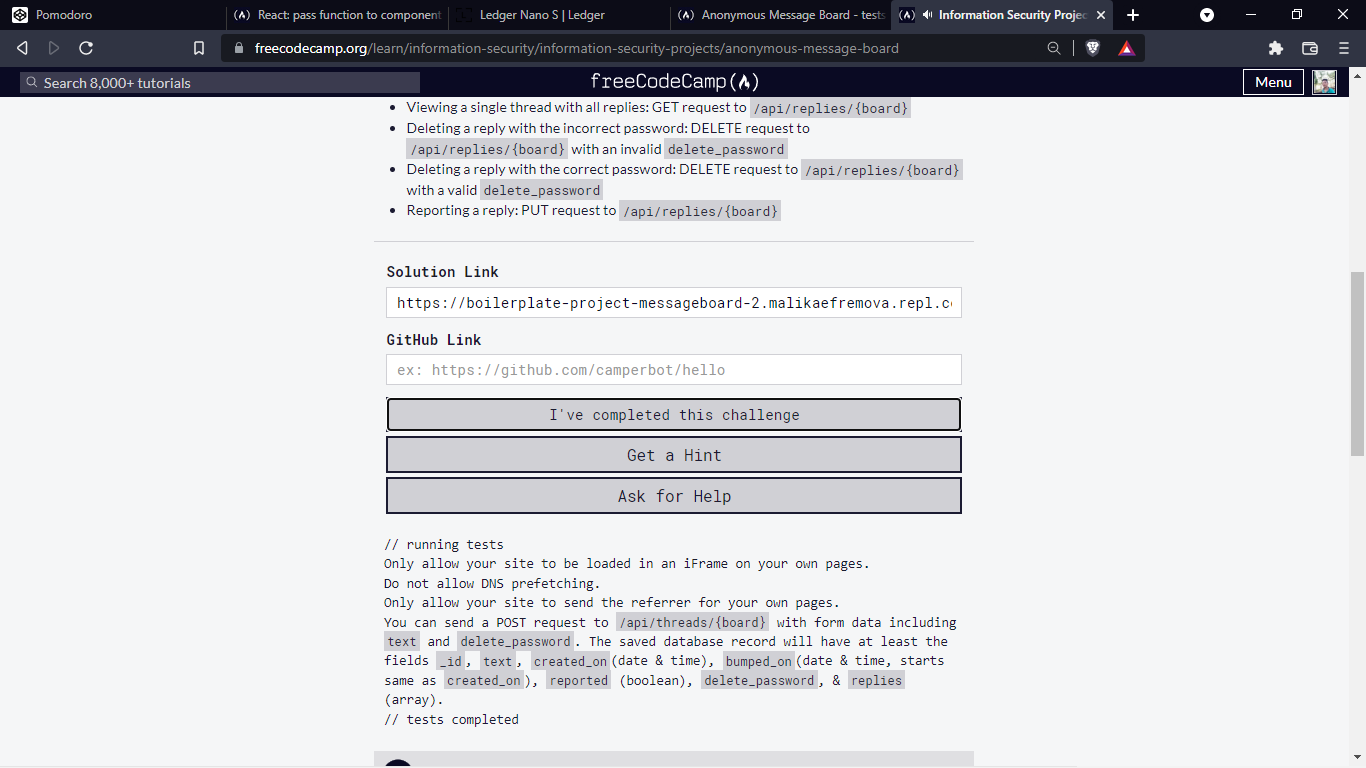
Task: Open the browser hamburger menu
Action: 1344,48
